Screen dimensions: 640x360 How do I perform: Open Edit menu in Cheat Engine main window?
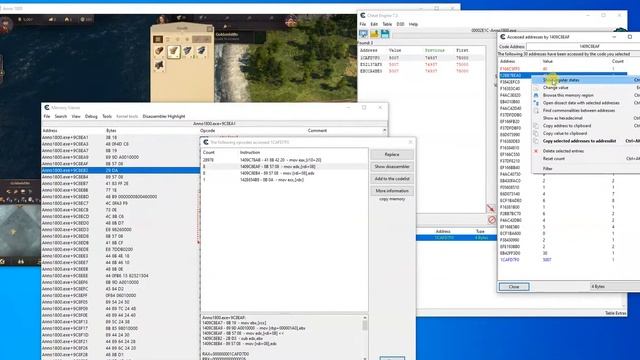(374, 24)
